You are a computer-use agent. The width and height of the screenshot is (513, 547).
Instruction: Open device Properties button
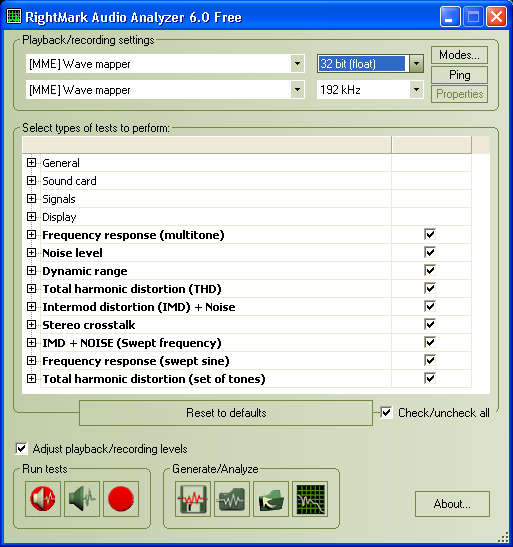tap(459, 94)
